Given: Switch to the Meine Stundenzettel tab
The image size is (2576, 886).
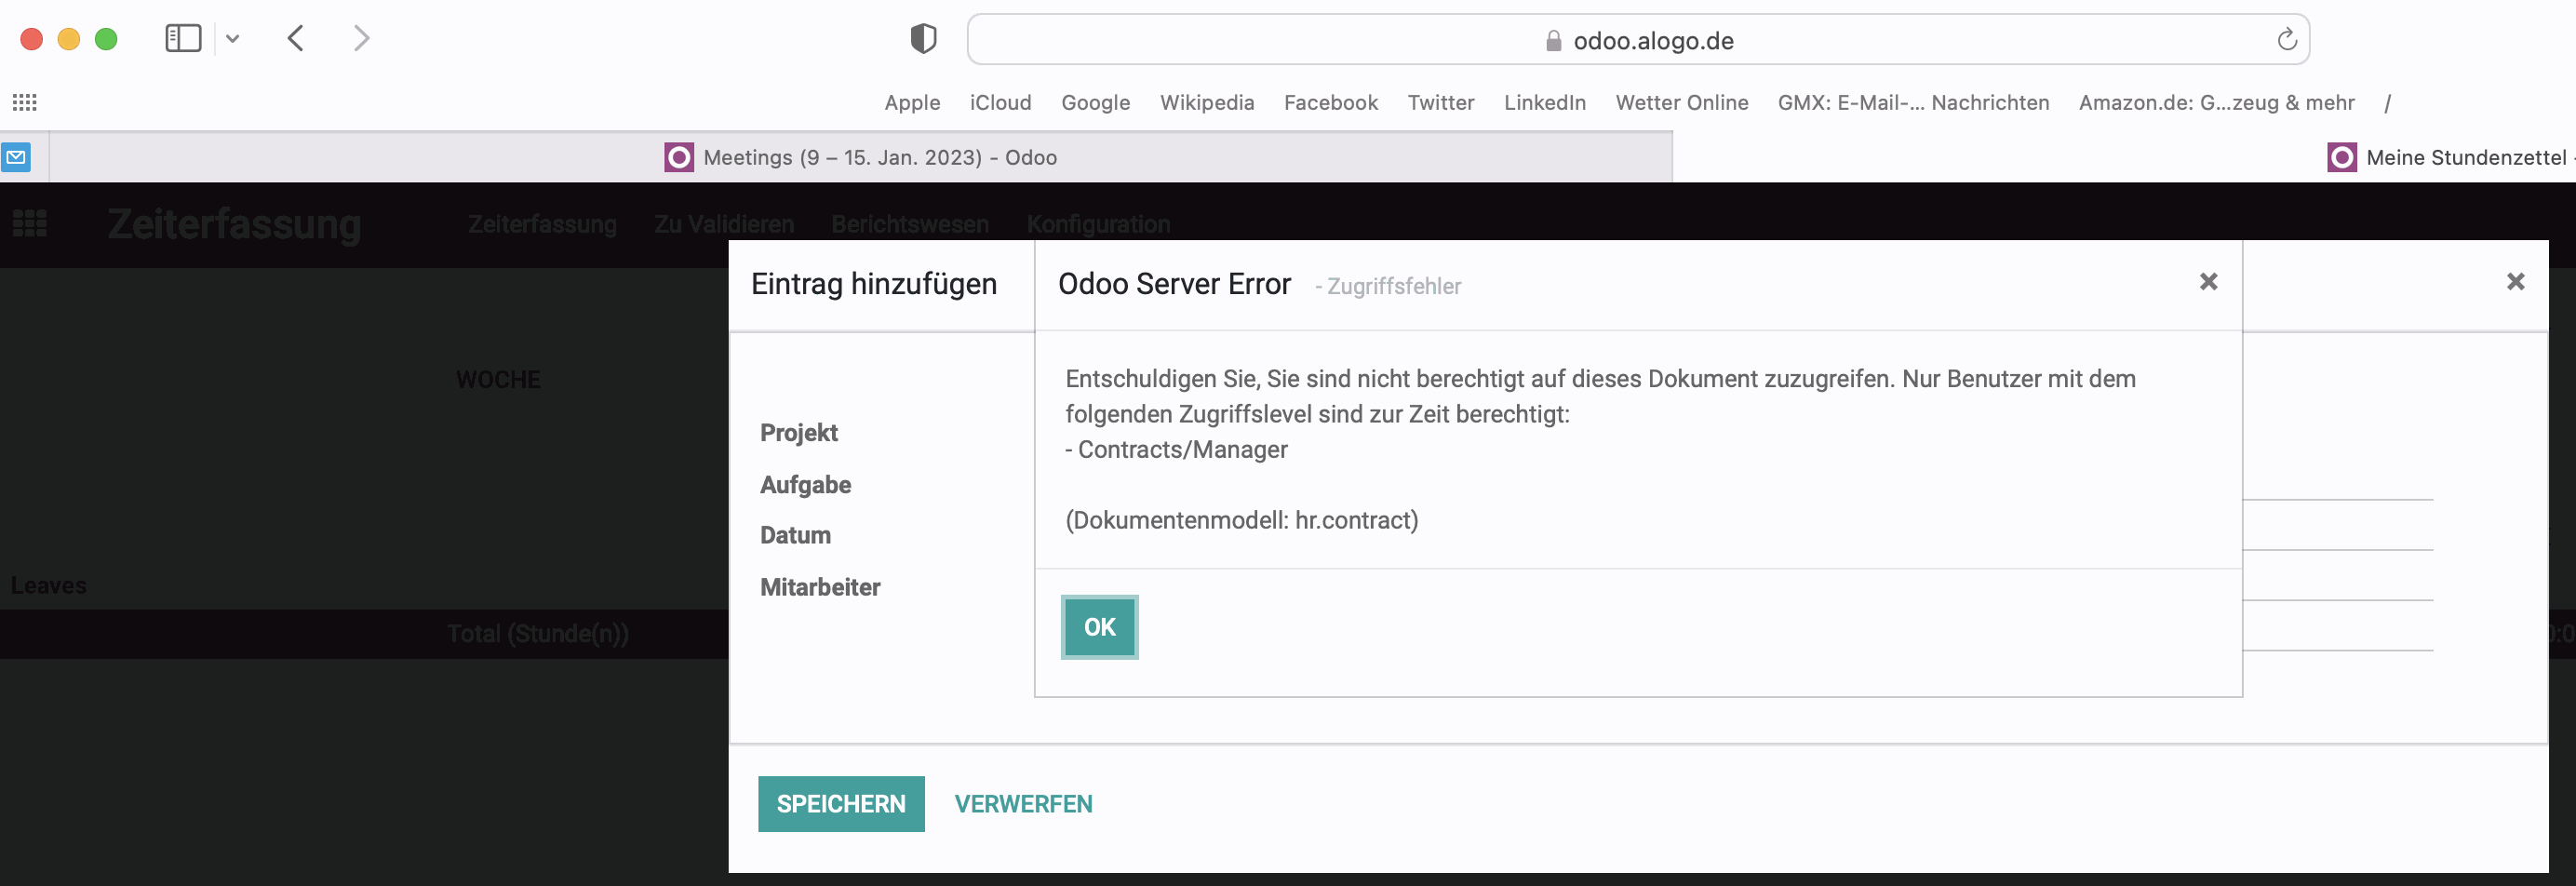Looking at the screenshot, I should click(2452, 157).
